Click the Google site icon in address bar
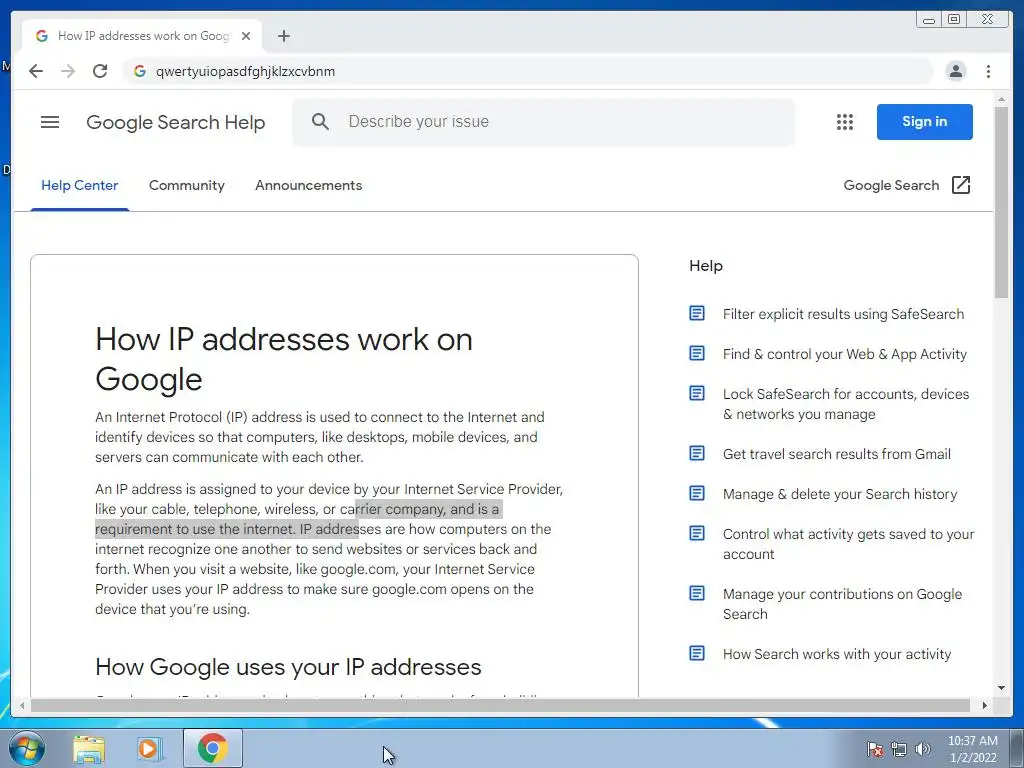Image resolution: width=1024 pixels, height=768 pixels. coord(140,71)
